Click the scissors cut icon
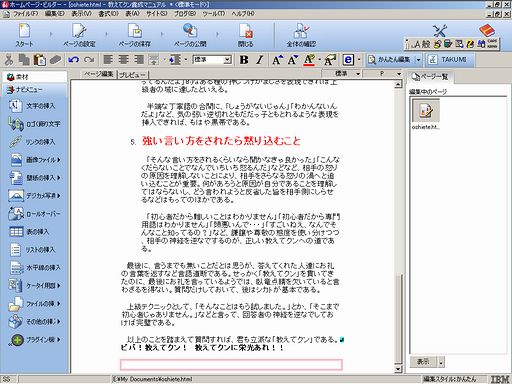Image resolution: width=512 pixels, height=384 pixels. [9, 60]
